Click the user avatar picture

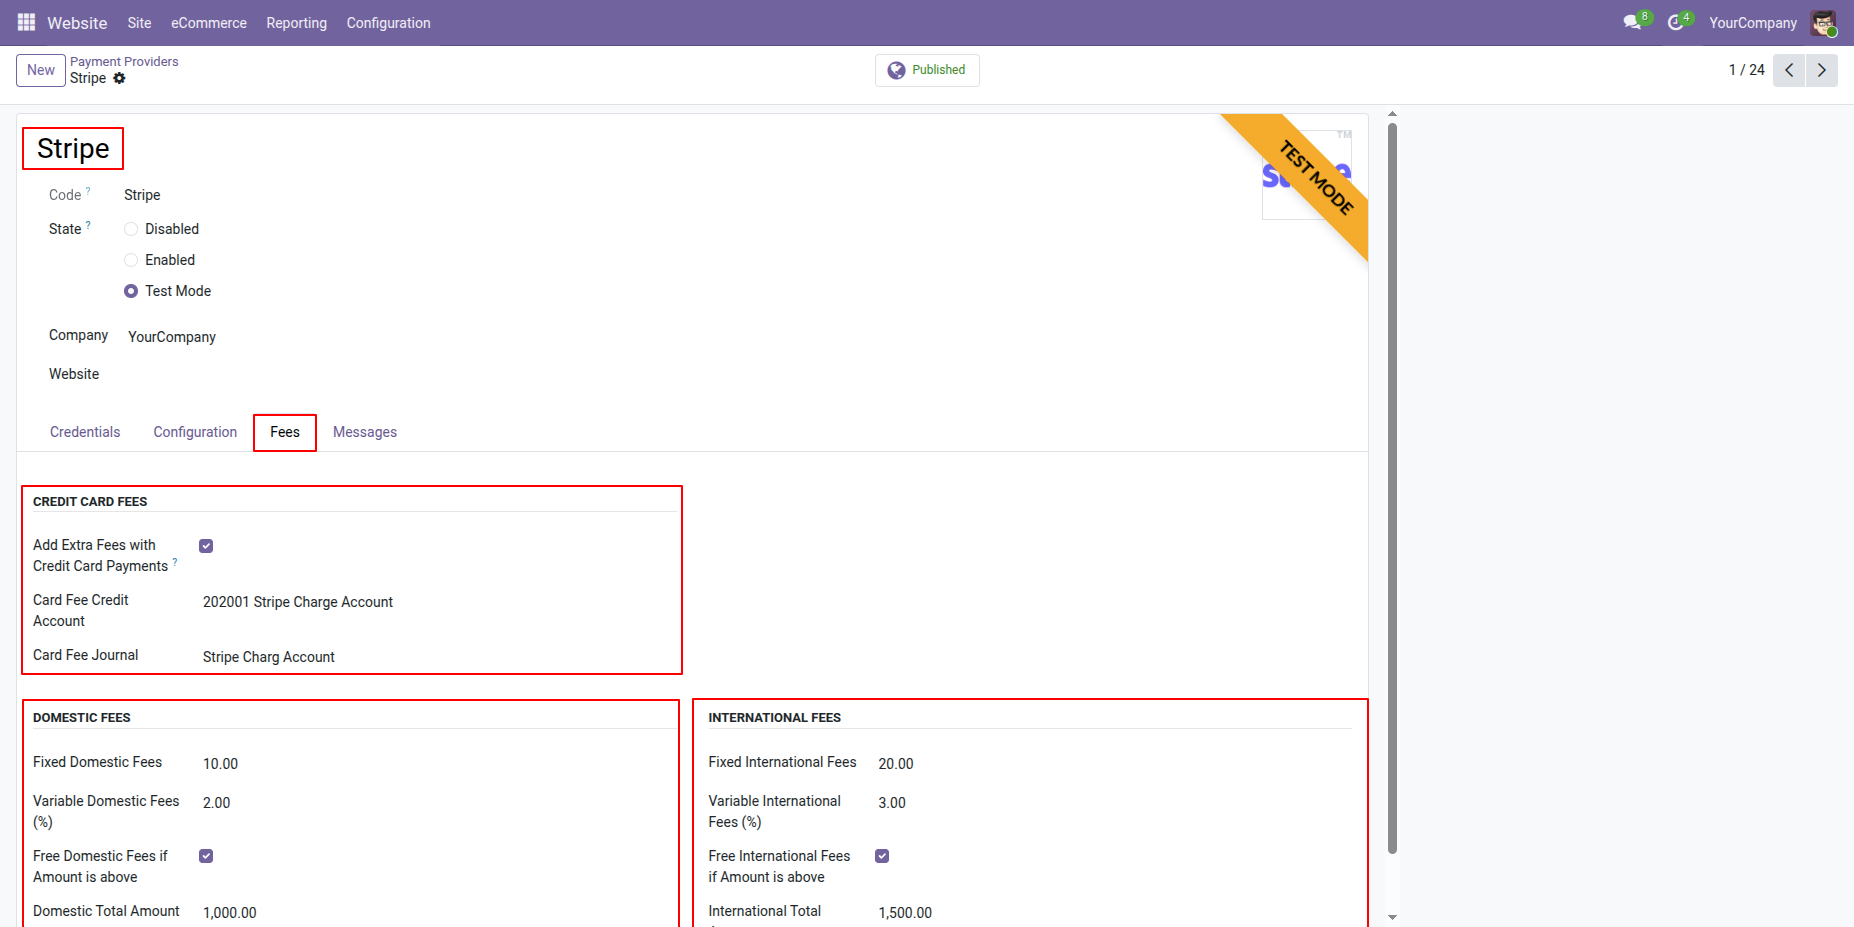[x=1823, y=22]
